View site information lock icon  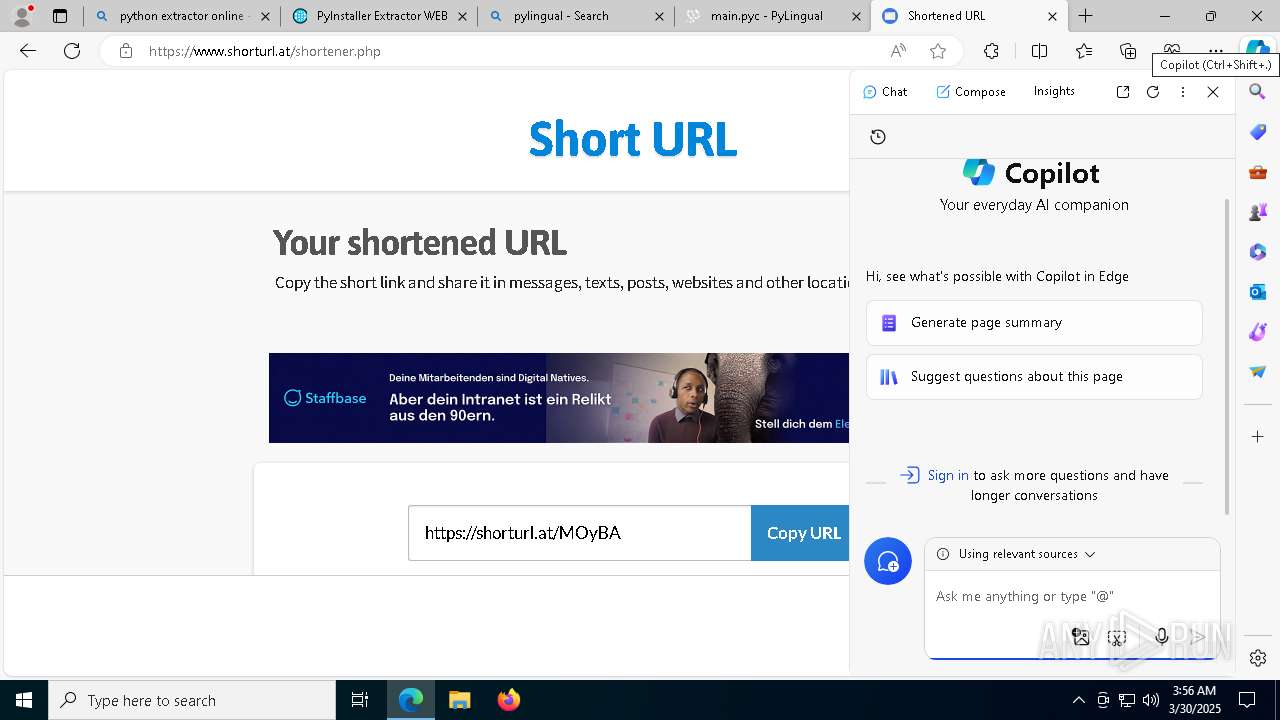coord(125,51)
